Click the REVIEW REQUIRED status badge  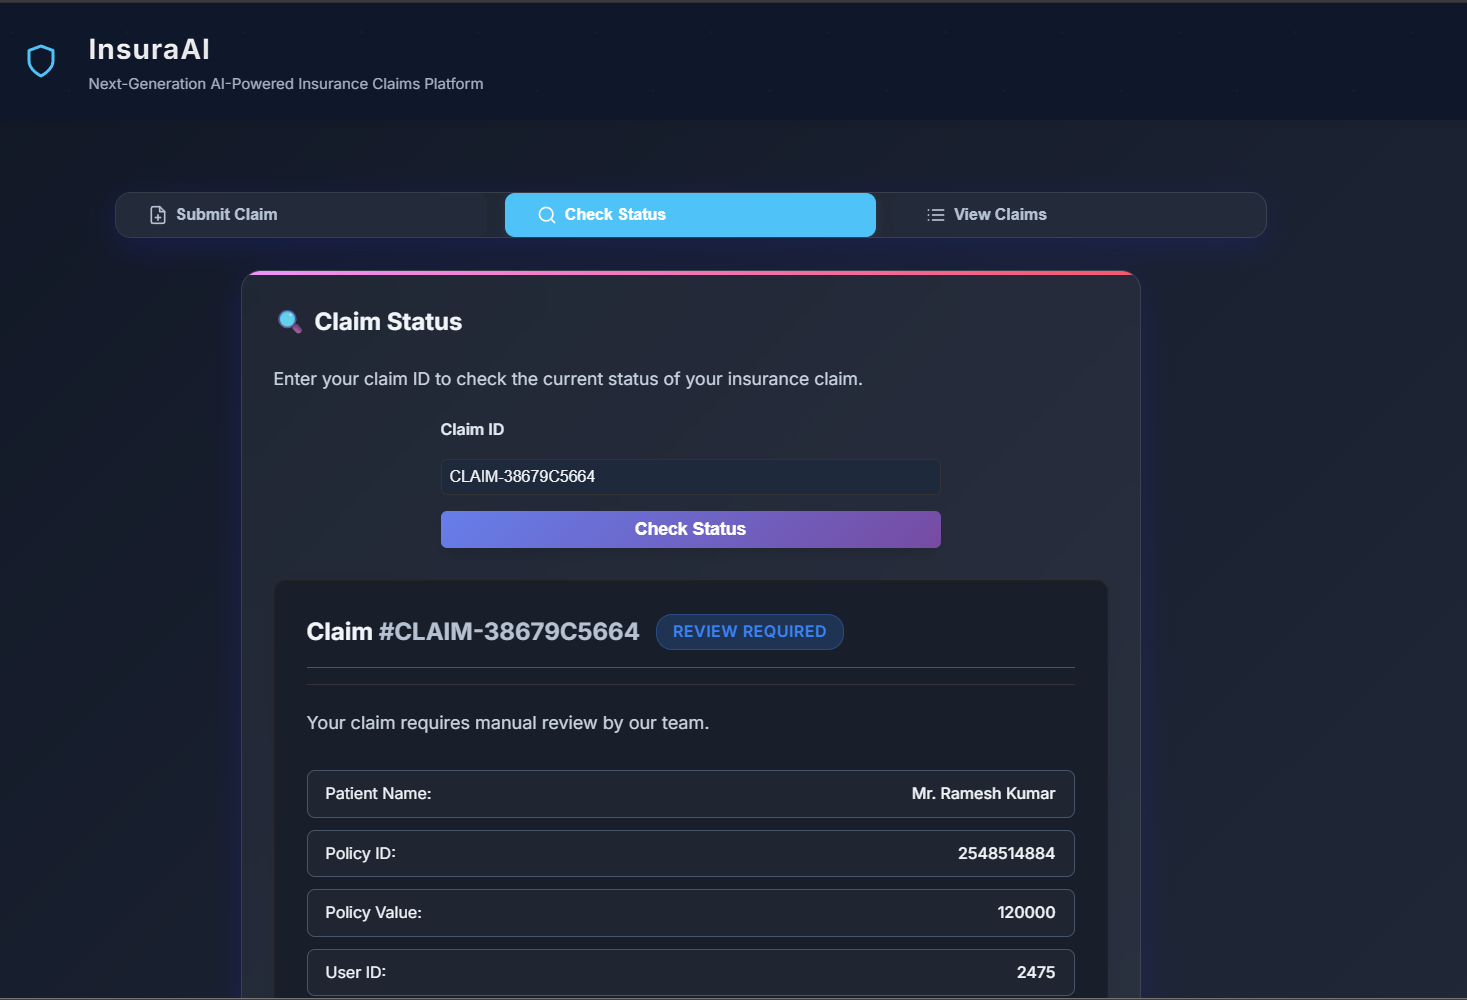click(750, 632)
